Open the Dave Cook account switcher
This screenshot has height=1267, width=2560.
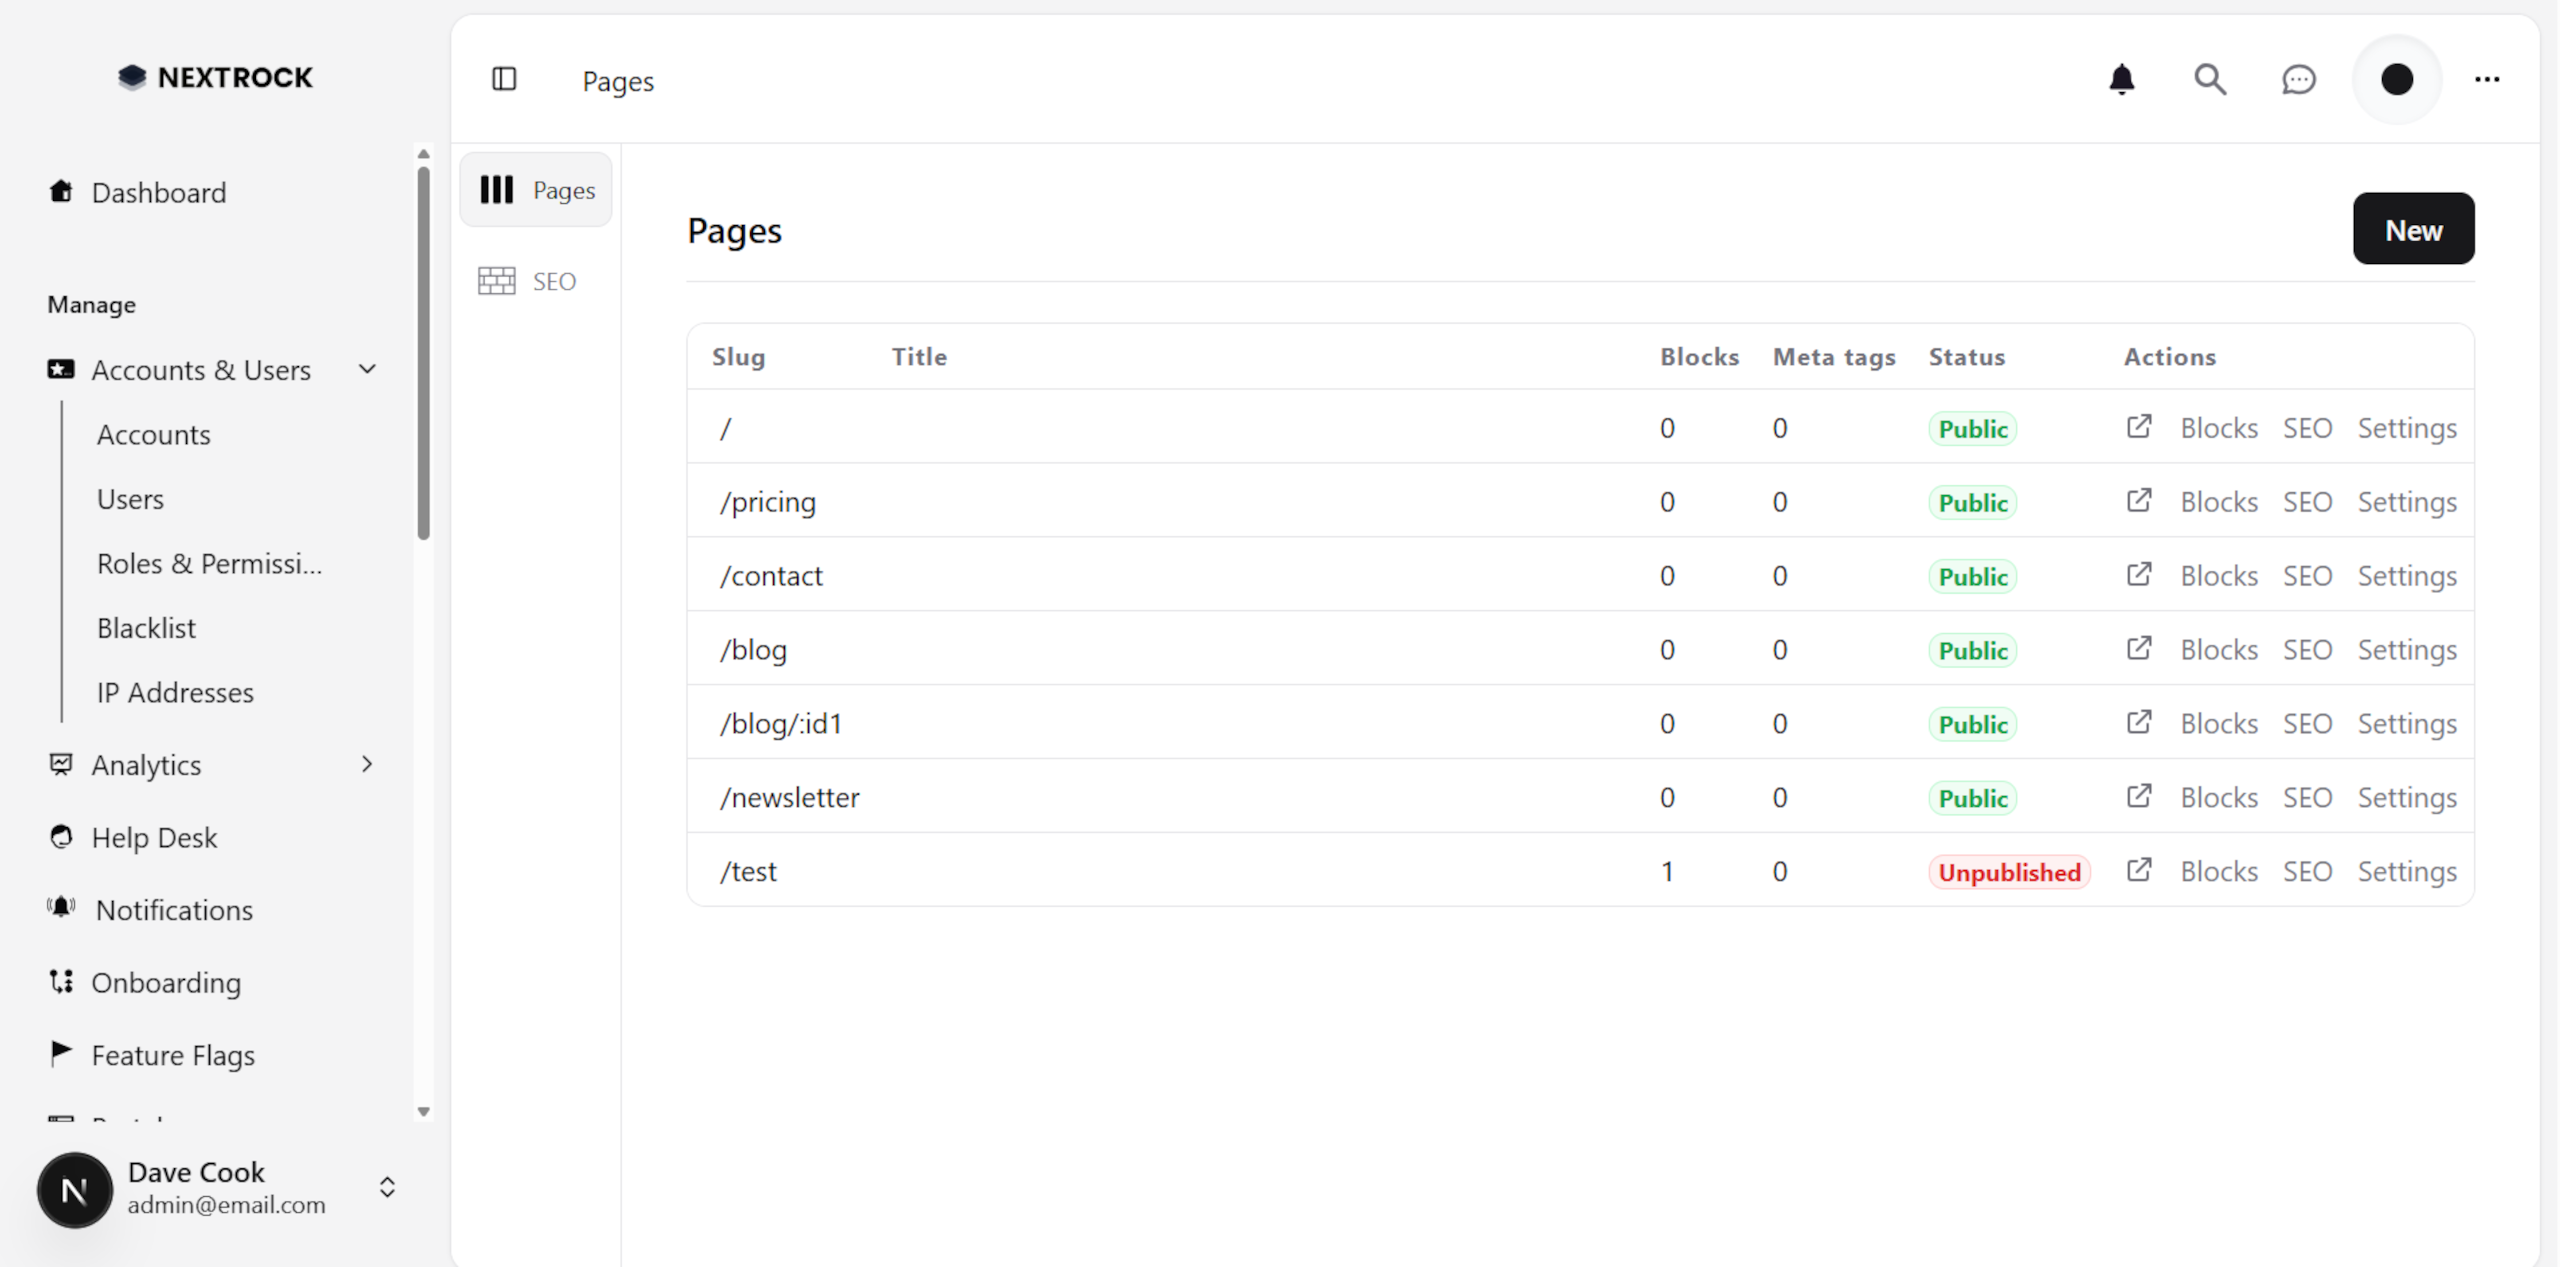point(387,1189)
